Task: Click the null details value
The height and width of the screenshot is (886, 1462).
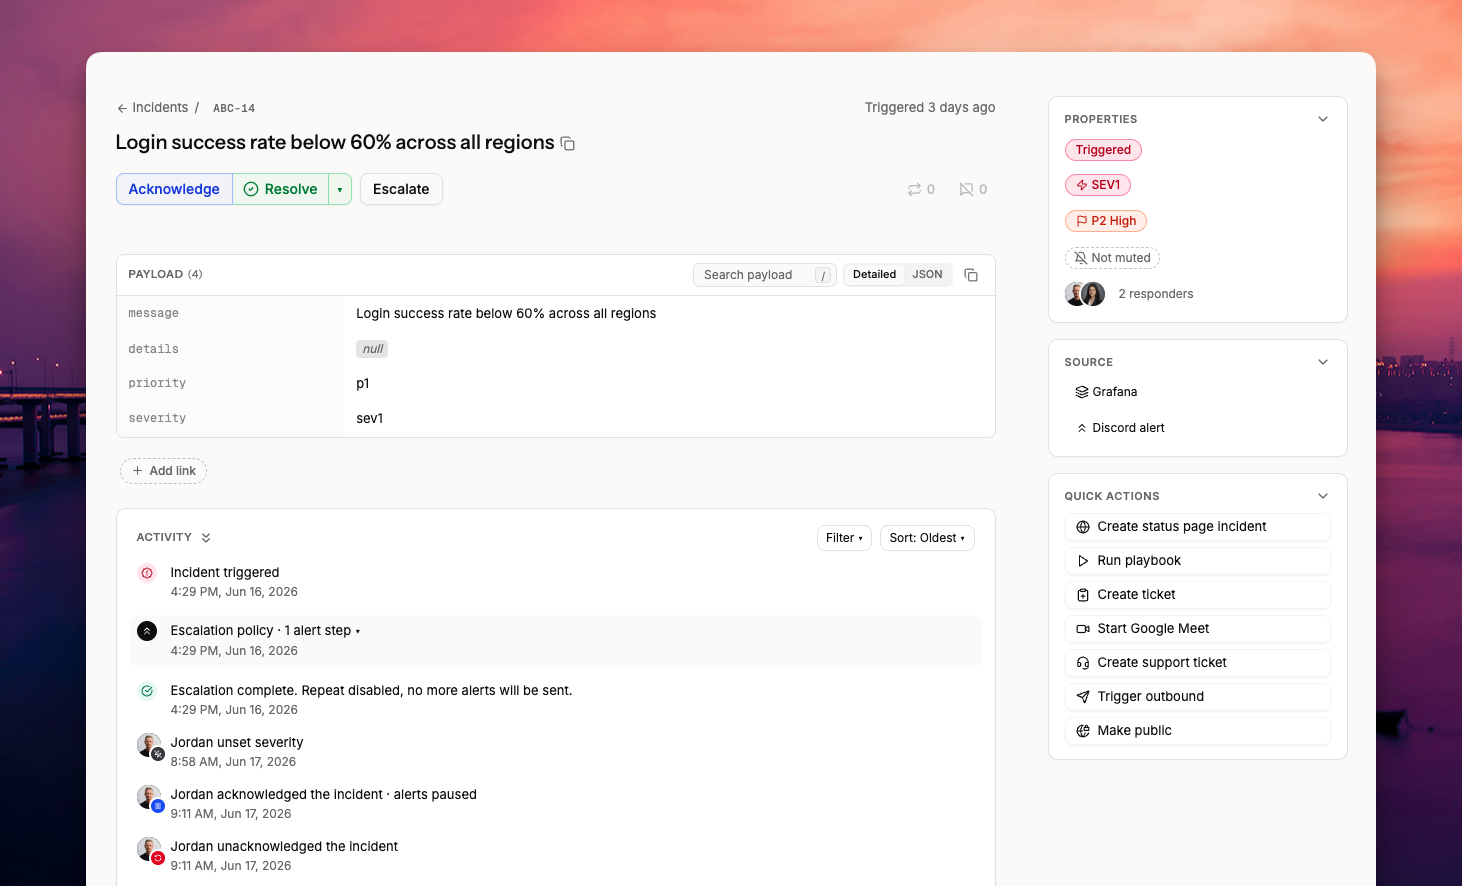Action: coord(372,349)
